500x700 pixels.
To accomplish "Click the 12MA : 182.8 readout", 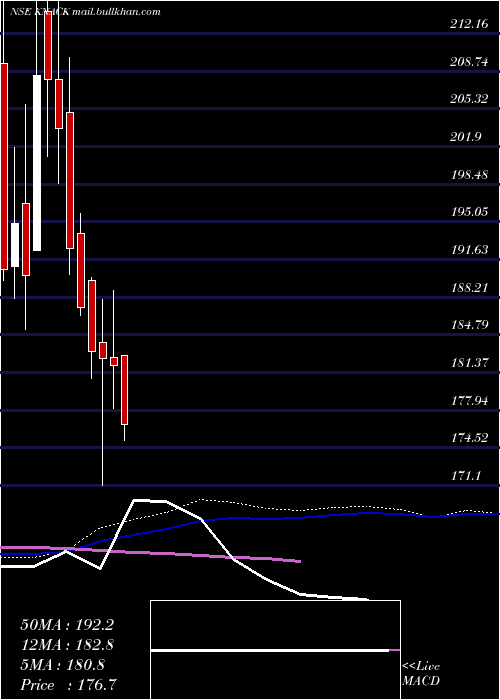I will tap(67, 645).
